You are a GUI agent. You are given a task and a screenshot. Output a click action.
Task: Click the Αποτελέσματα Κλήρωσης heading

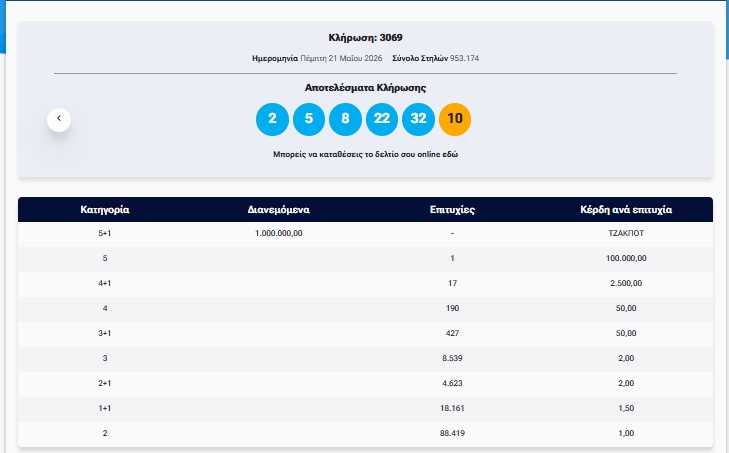pos(365,88)
